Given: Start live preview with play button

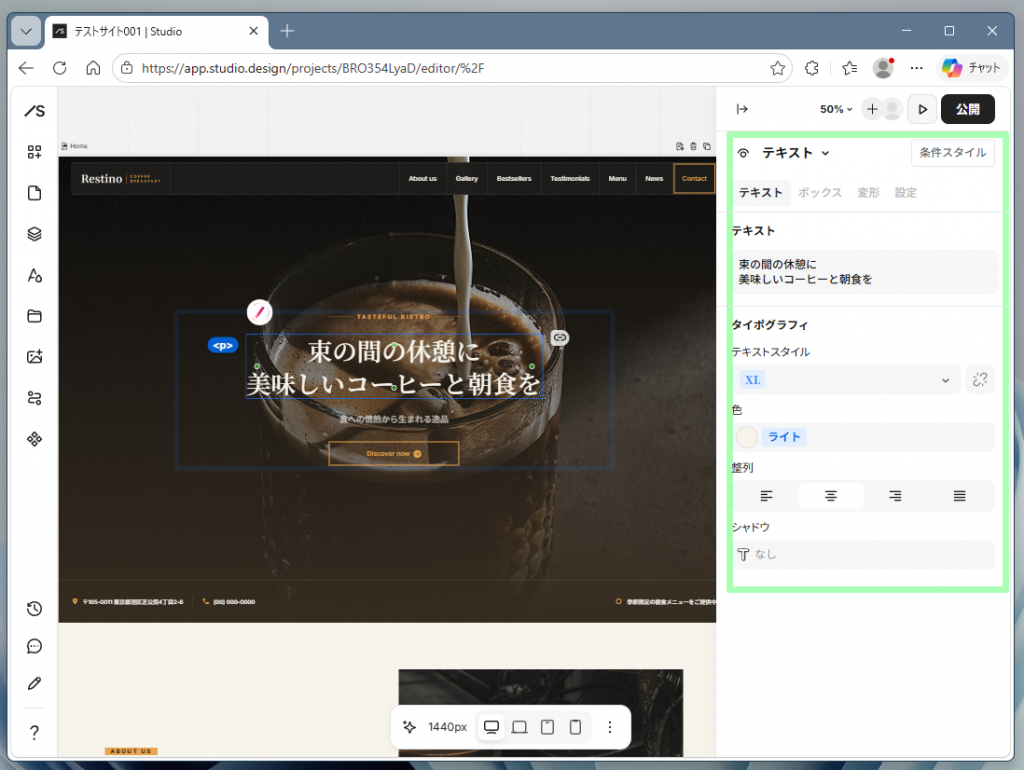Looking at the screenshot, I should [x=922, y=109].
